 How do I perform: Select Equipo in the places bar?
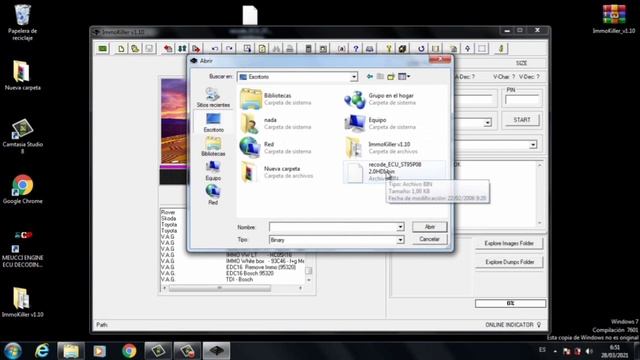click(213, 171)
